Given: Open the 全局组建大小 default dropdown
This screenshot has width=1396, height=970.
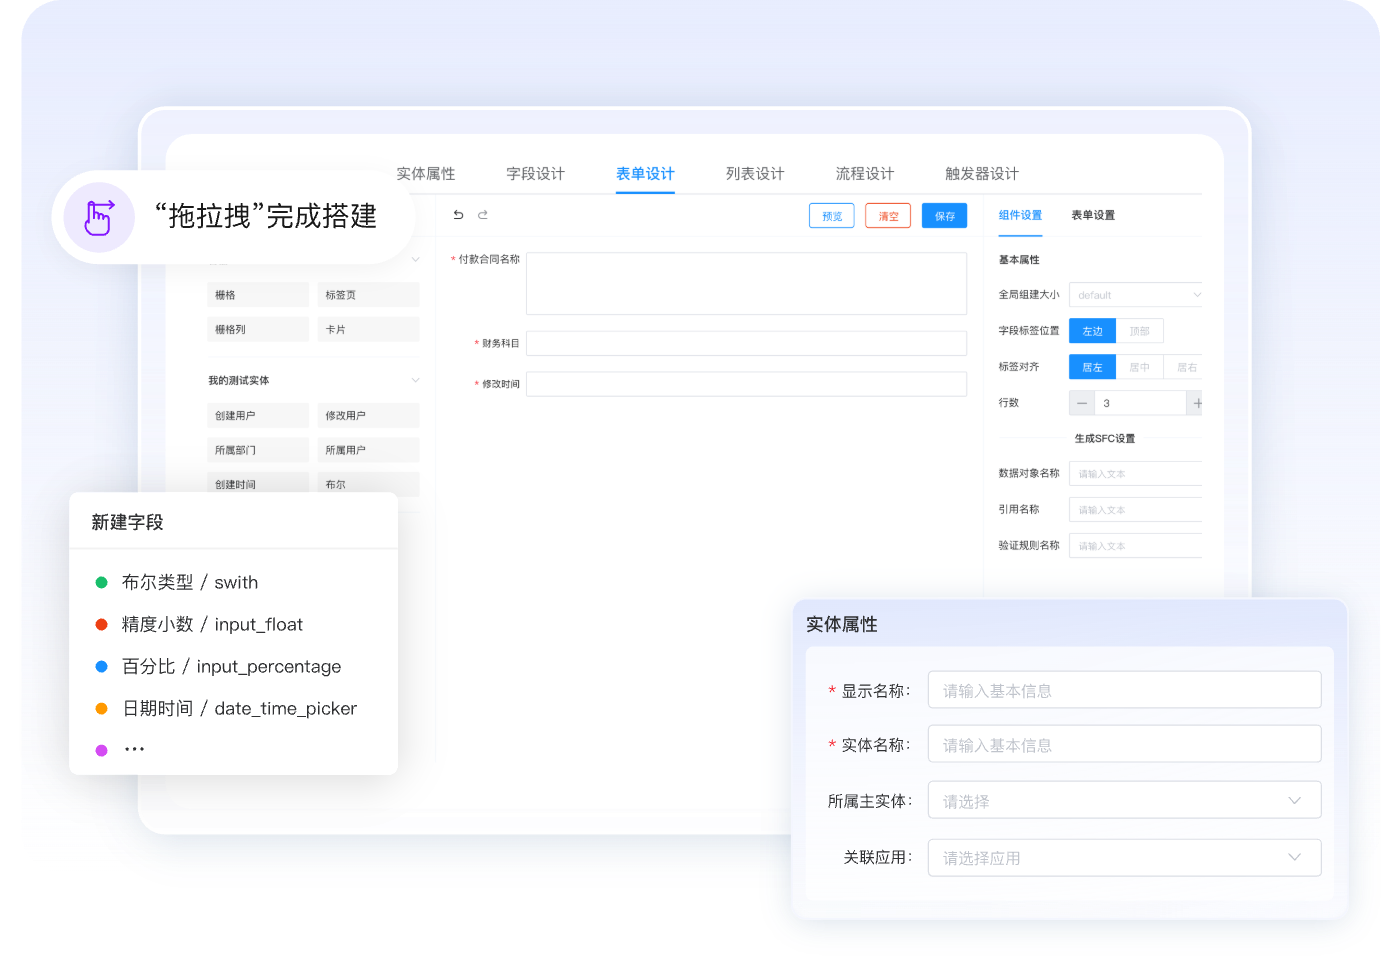Looking at the screenshot, I should pyautogui.click(x=1135, y=295).
